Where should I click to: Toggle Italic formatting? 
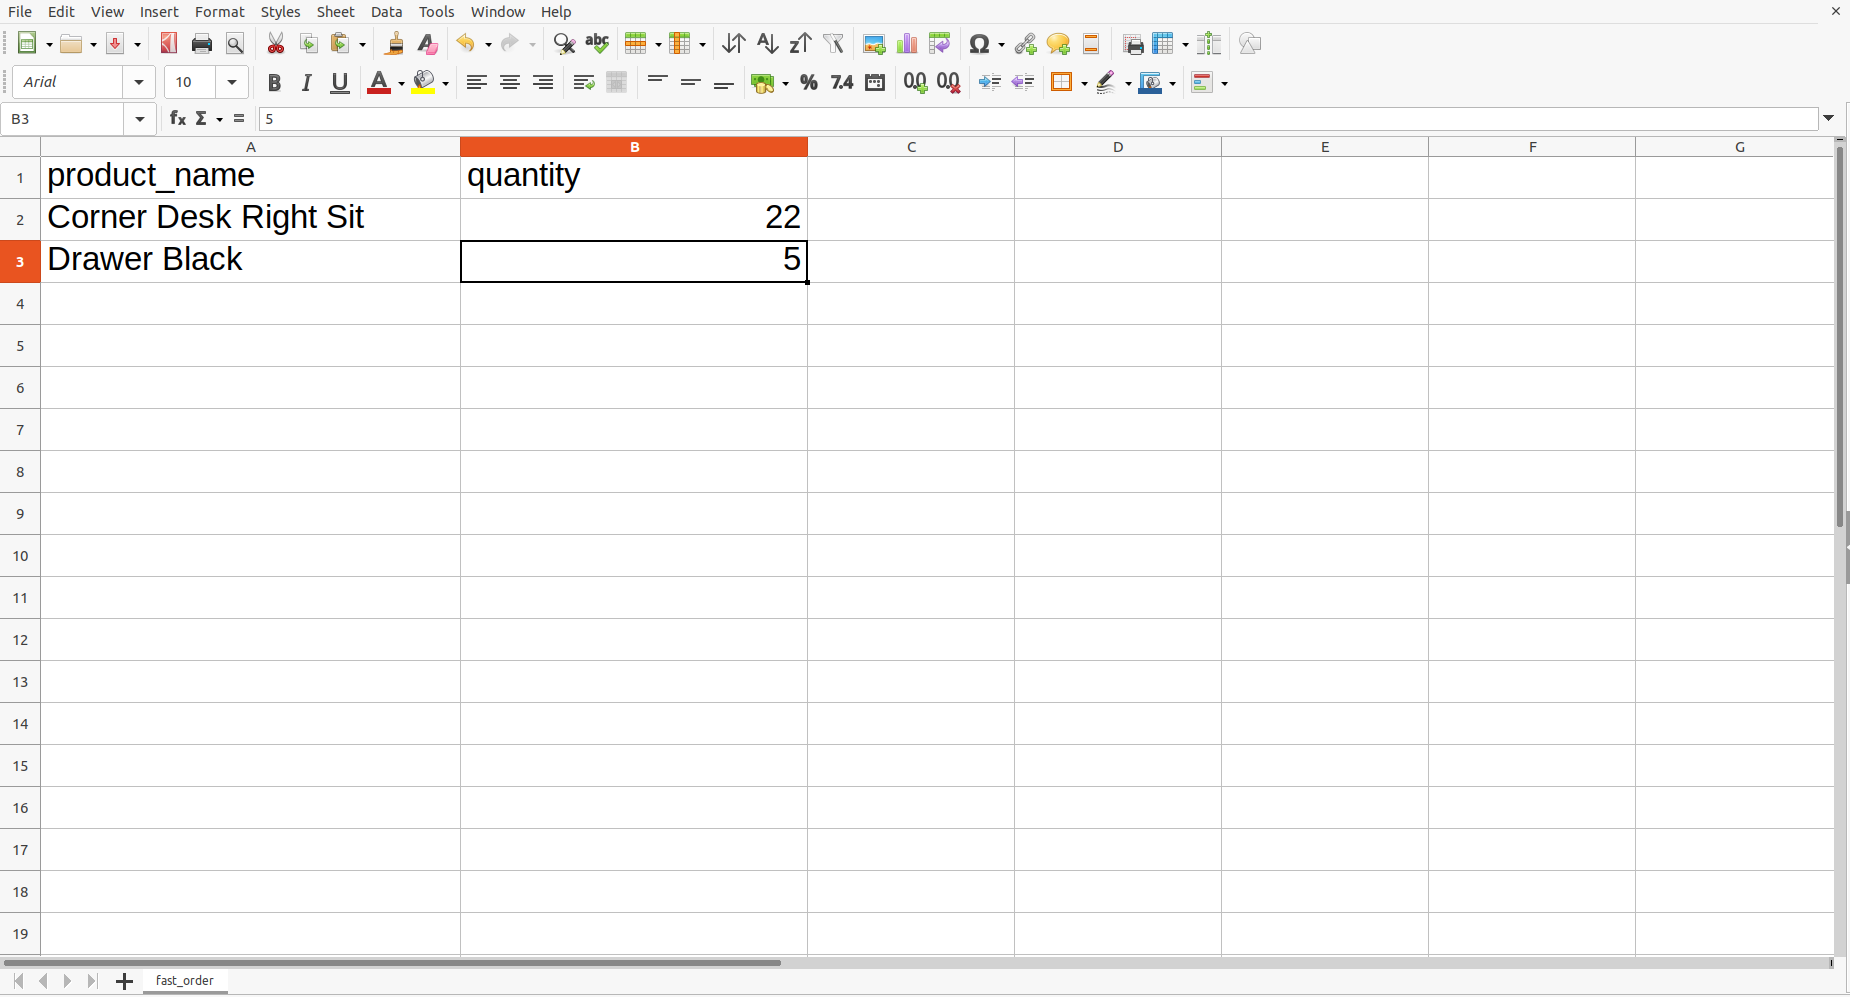point(307,83)
